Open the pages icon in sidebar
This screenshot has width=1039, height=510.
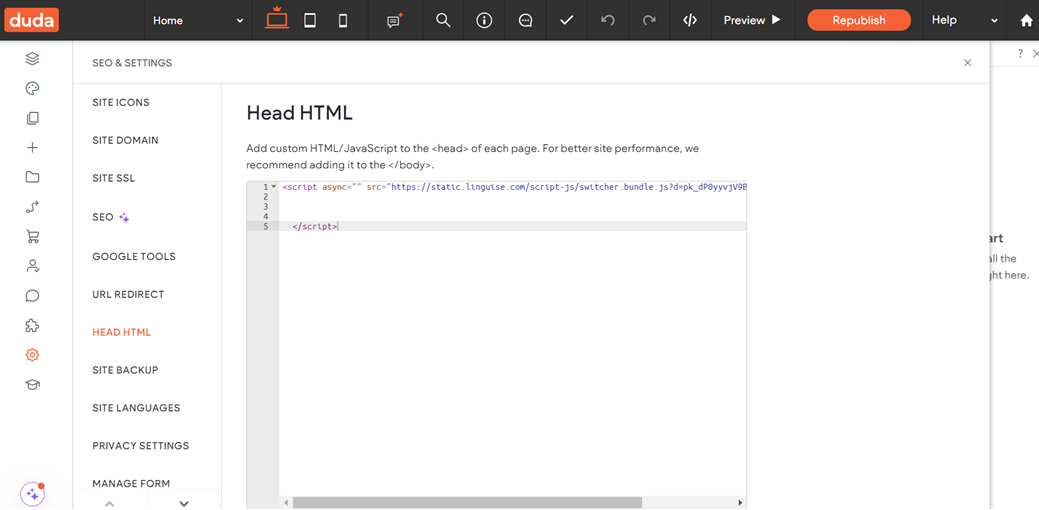tap(32, 119)
